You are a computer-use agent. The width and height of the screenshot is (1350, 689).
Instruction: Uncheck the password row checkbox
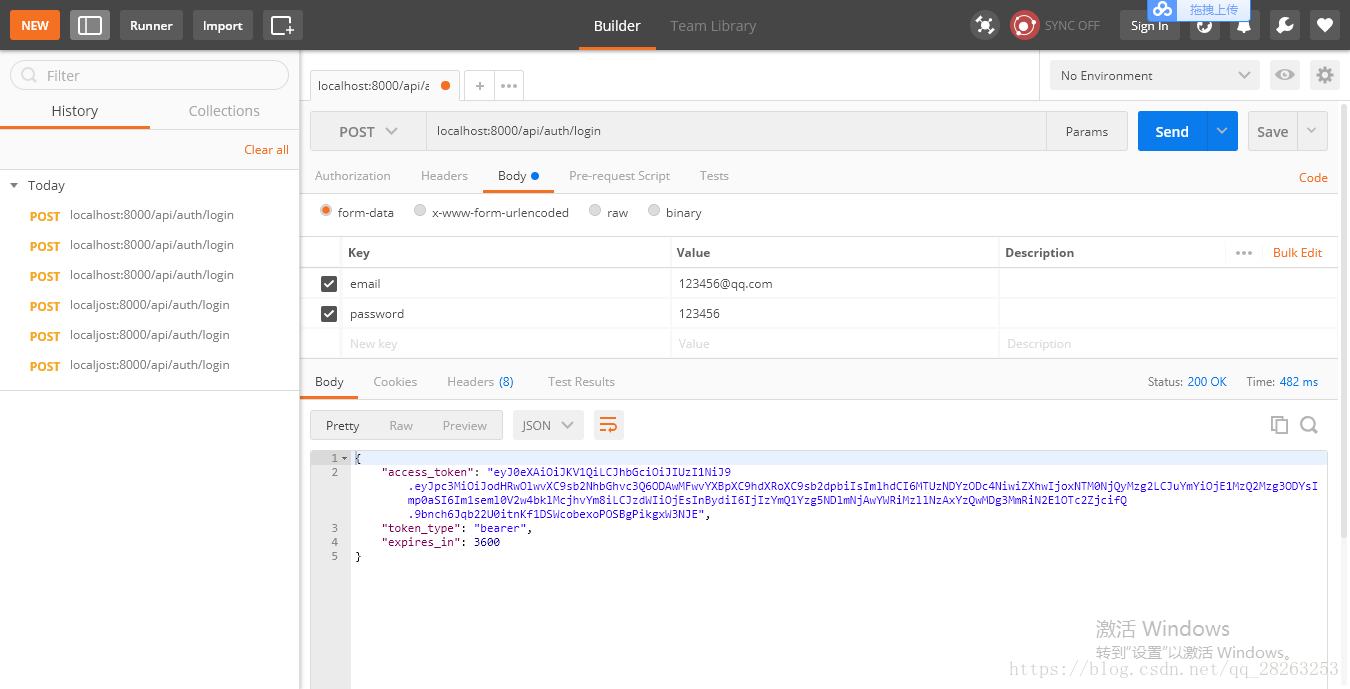click(328, 314)
